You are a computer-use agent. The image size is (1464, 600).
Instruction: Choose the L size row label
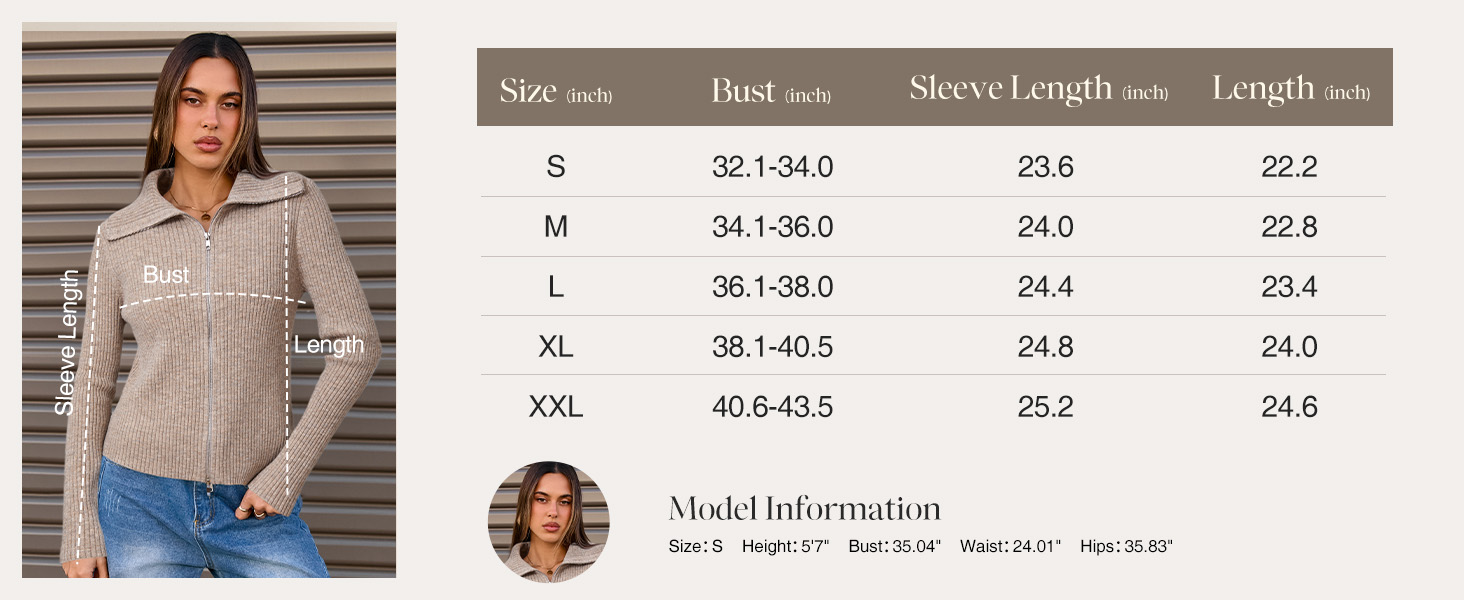pyautogui.click(x=556, y=287)
